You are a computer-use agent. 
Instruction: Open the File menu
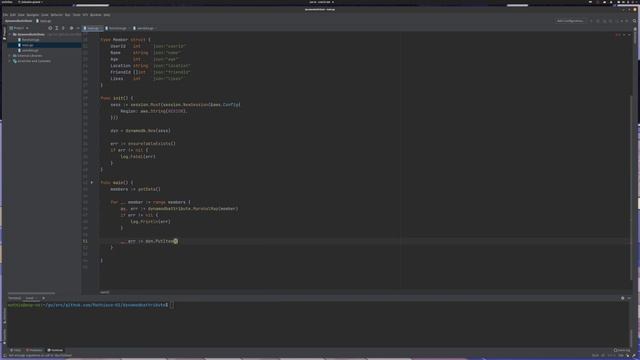pyautogui.click(x=5, y=15)
